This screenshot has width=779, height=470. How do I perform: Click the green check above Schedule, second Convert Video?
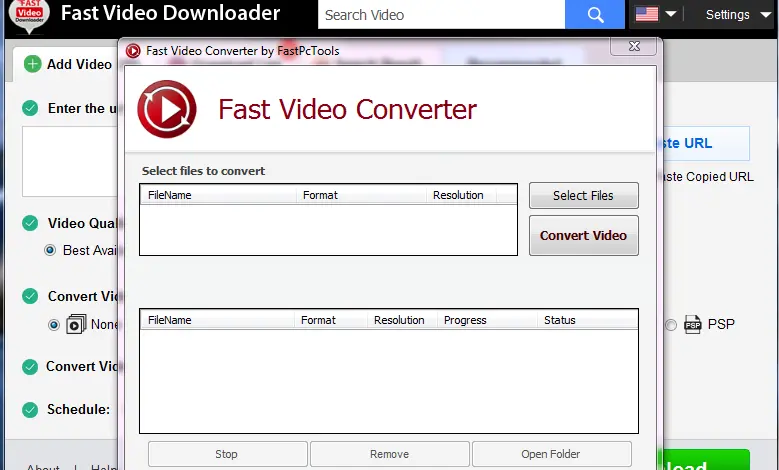click(x=30, y=367)
